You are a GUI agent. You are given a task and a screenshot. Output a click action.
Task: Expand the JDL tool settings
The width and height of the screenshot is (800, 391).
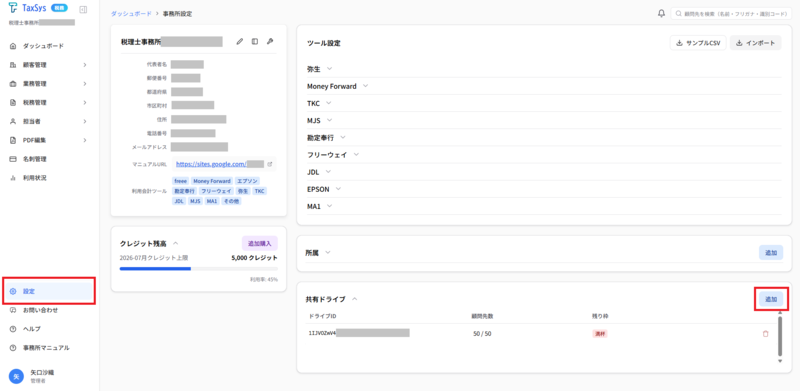click(328, 172)
